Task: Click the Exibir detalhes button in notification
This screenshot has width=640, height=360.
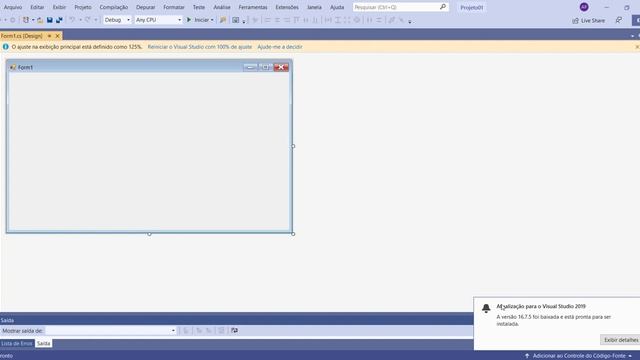Action: 621,340
